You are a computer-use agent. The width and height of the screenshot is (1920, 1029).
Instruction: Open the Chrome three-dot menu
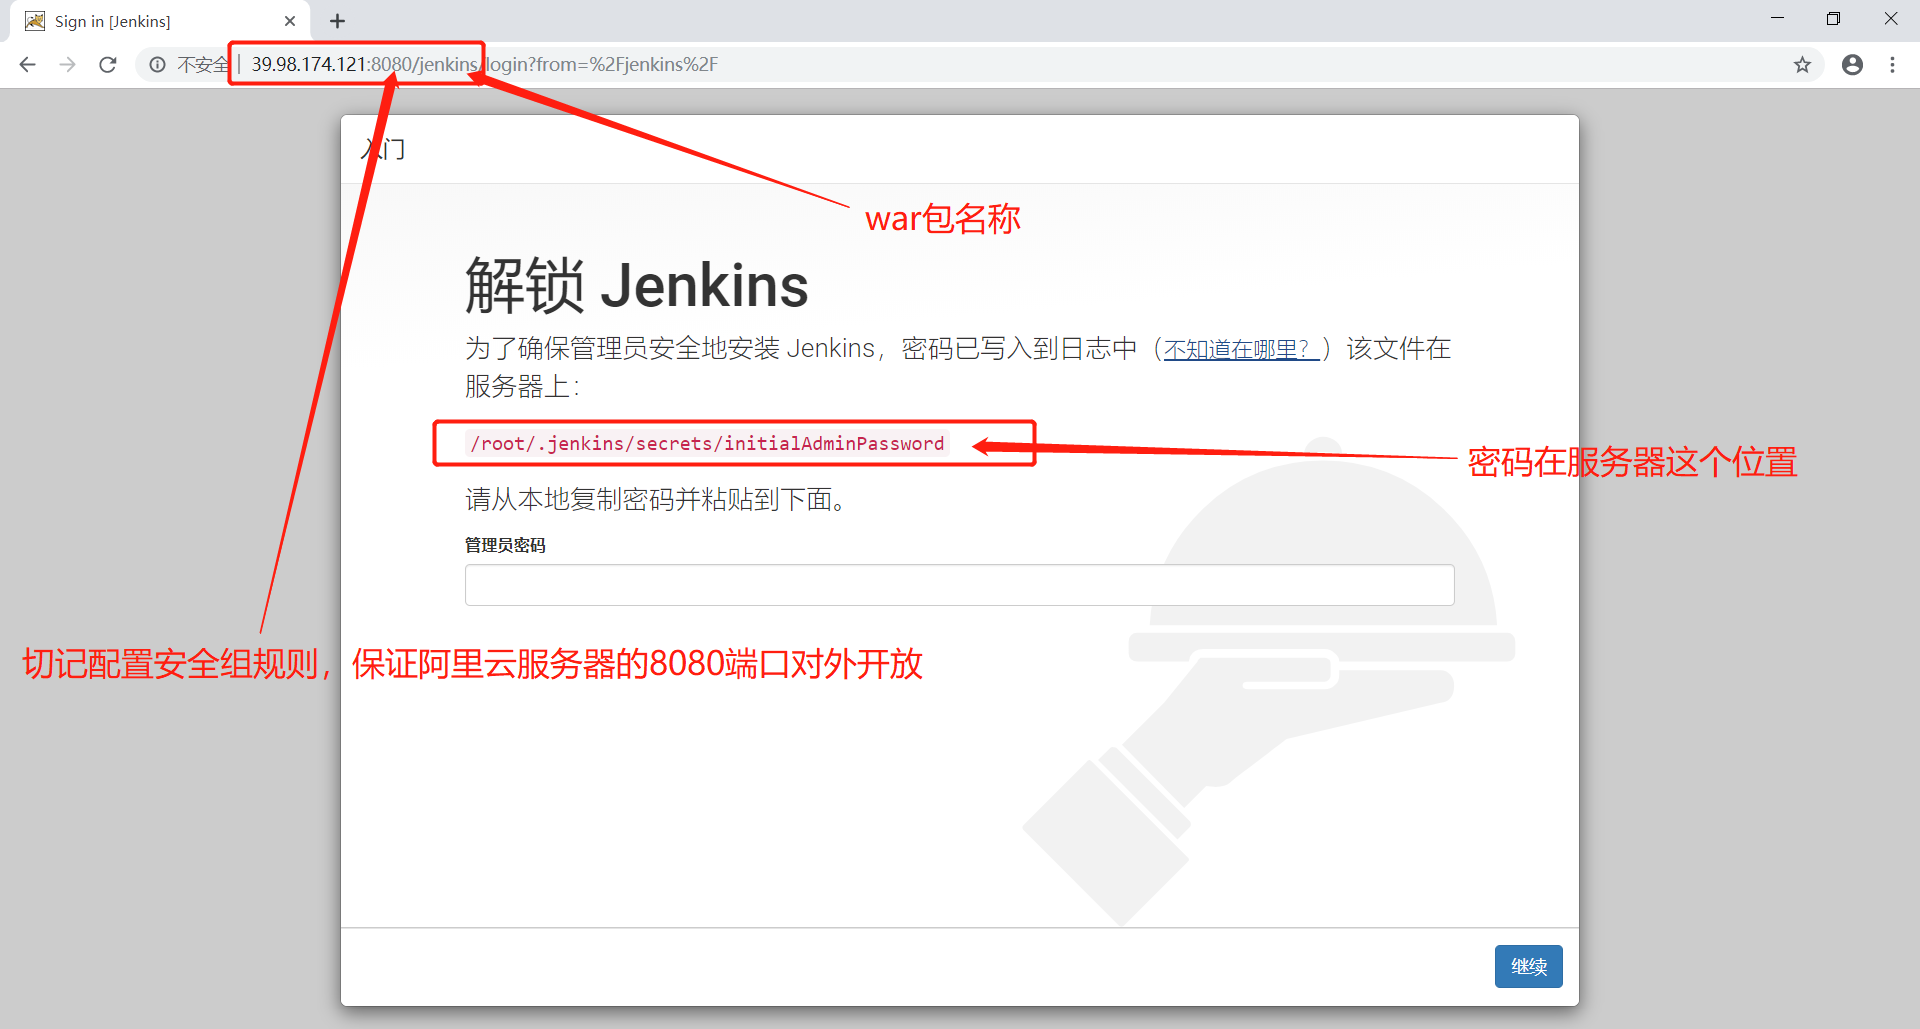click(1892, 65)
